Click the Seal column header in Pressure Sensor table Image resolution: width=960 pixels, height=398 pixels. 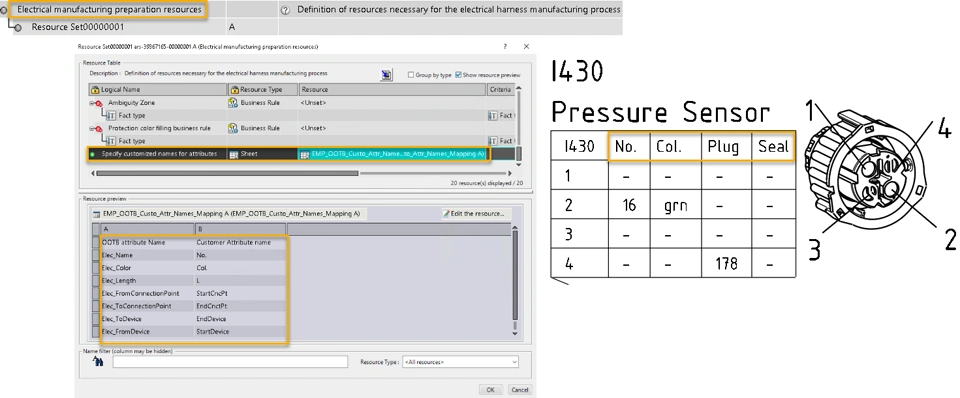pyautogui.click(x=773, y=146)
